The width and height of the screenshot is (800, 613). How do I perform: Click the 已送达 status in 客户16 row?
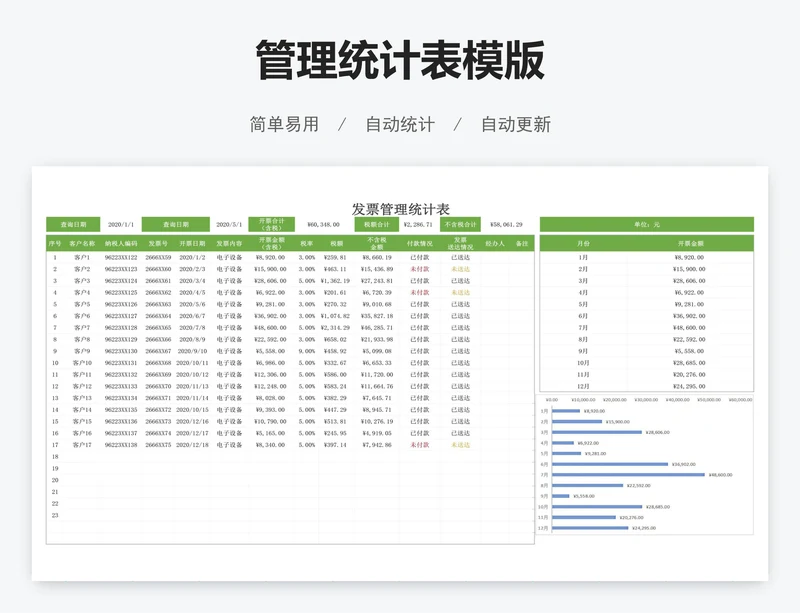tap(460, 433)
